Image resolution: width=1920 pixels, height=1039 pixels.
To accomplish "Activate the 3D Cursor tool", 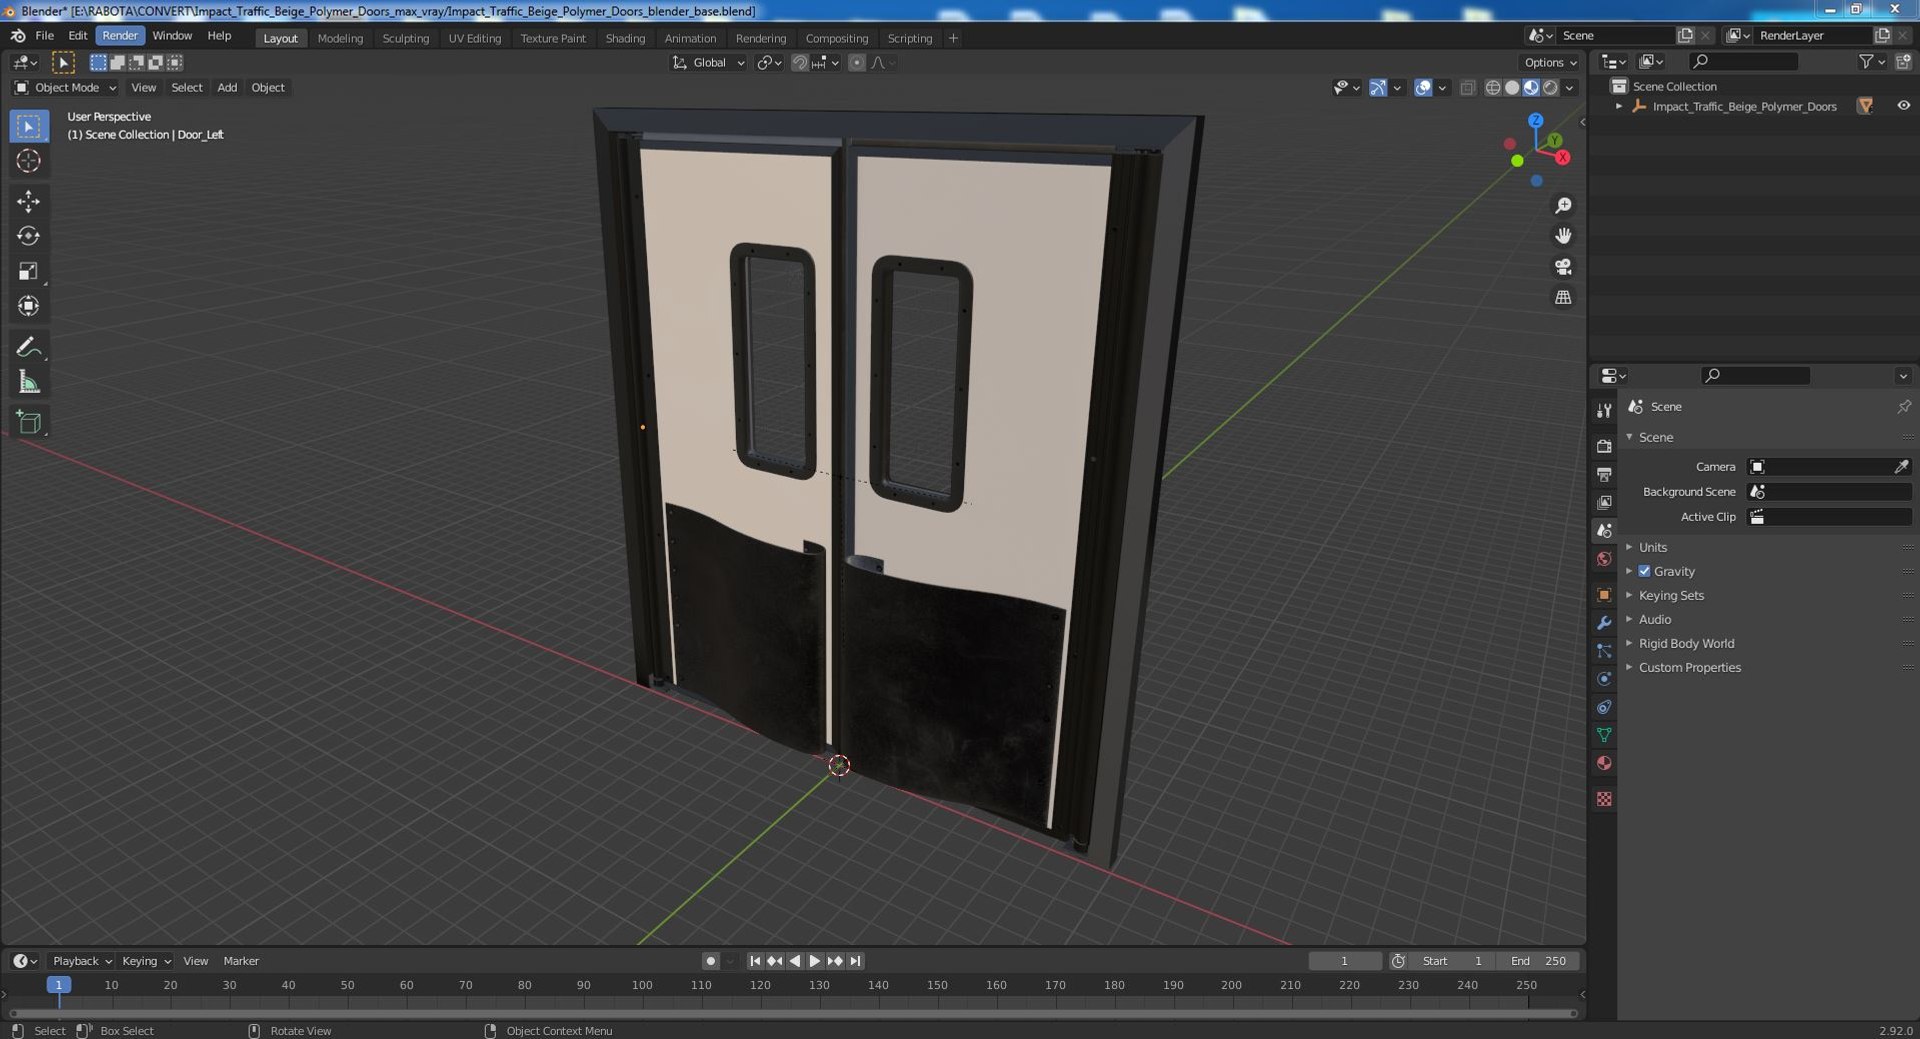I will tap(28, 161).
